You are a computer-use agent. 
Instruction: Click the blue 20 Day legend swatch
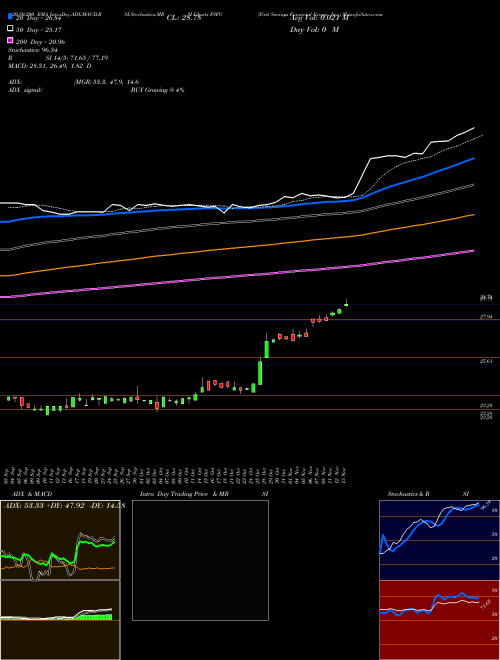11,16
